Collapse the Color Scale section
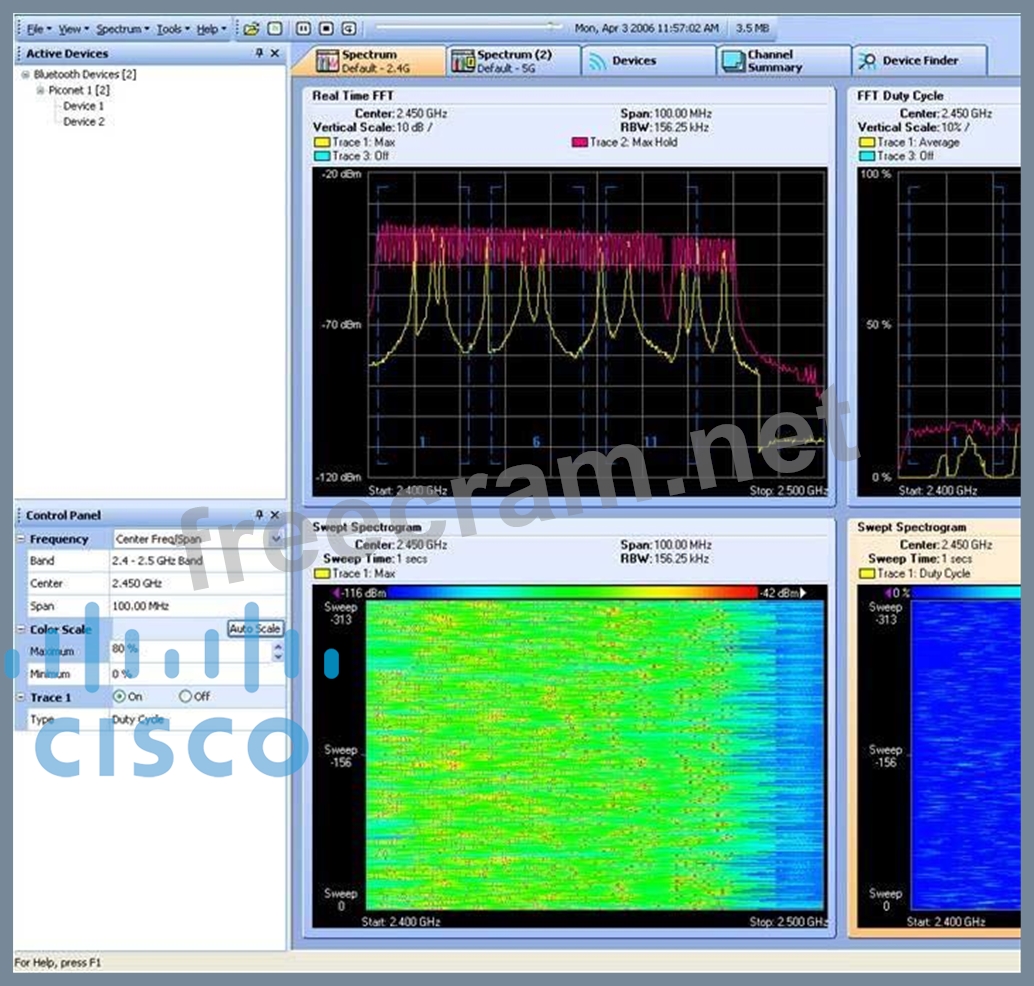 coord(21,629)
